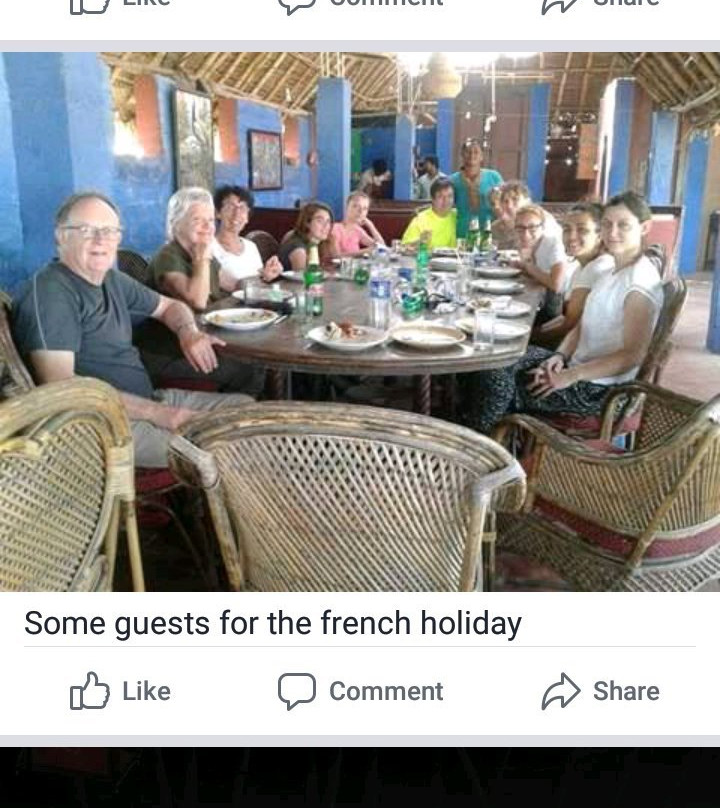This screenshot has height=808, width=720.
Task: Tap the cut-off thumbs-up icon at the top
Action: [90, 7]
